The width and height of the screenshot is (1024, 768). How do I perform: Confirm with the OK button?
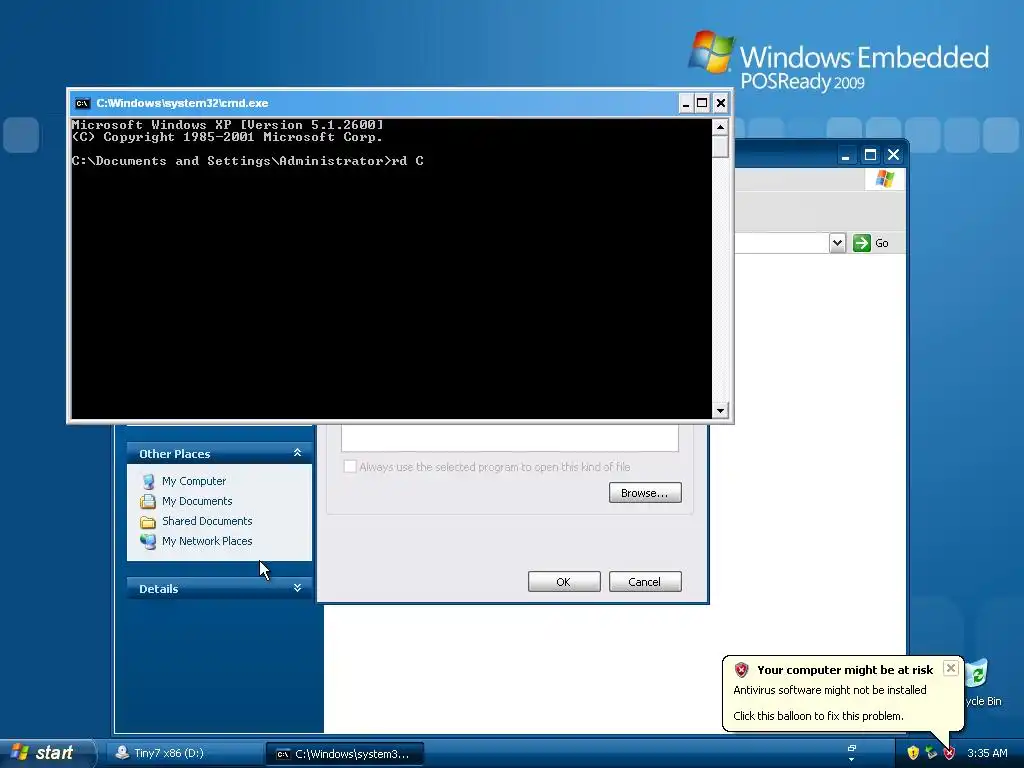(564, 582)
